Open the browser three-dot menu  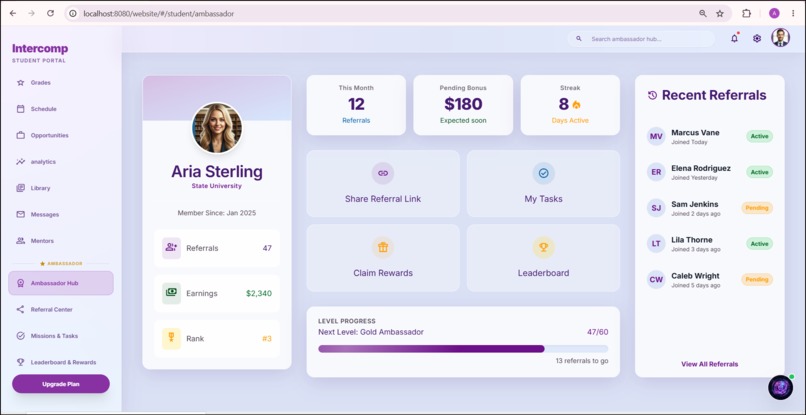click(x=793, y=14)
